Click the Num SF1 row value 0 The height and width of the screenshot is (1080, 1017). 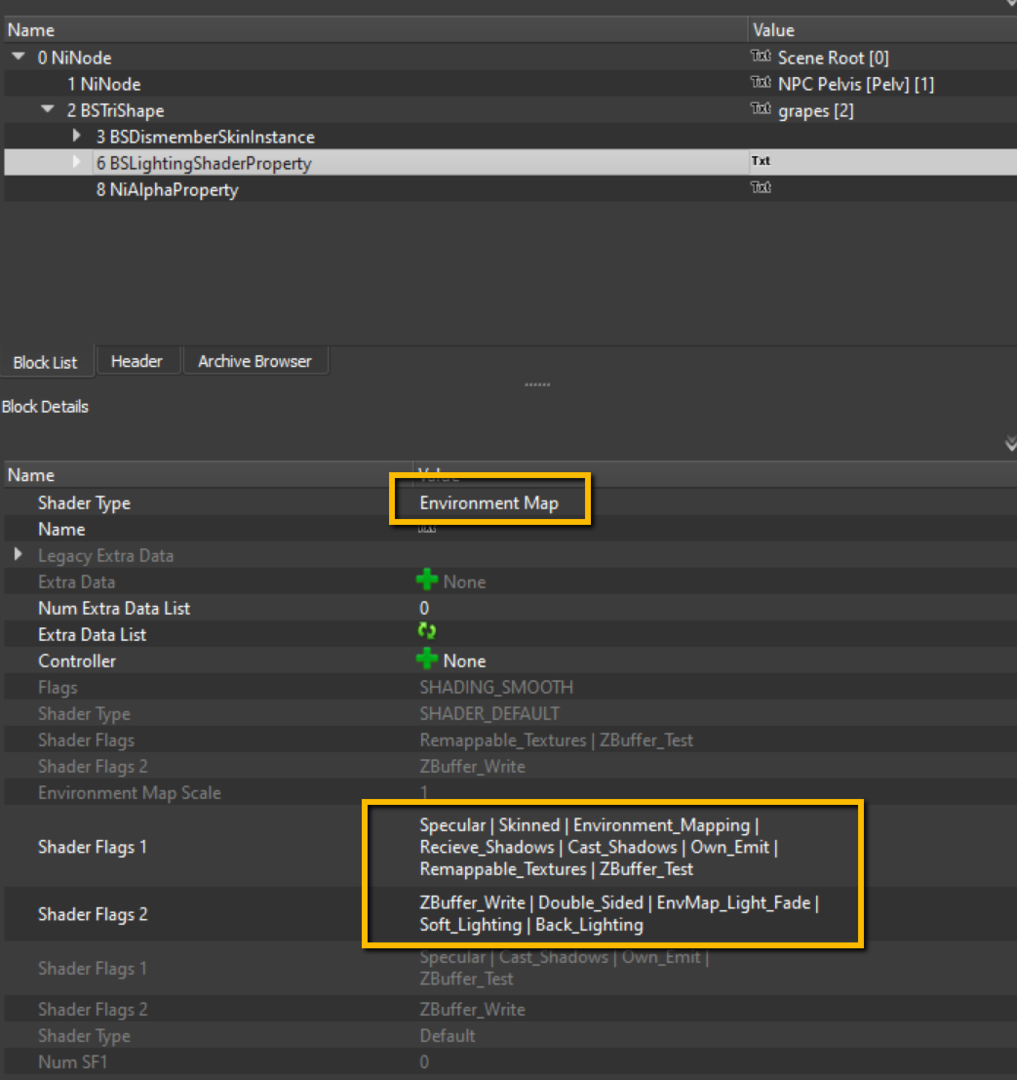click(x=424, y=1062)
